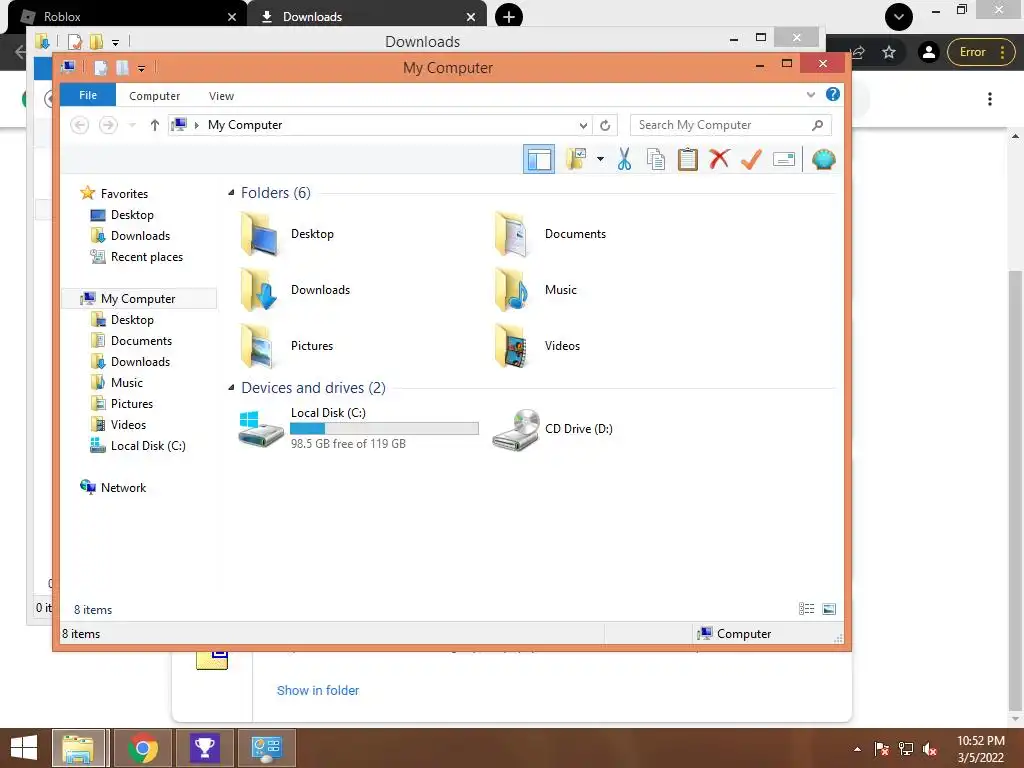Select Network in the navigation pane
Image resolution: width=1024 pixels, height=768 pixels.
113,487
